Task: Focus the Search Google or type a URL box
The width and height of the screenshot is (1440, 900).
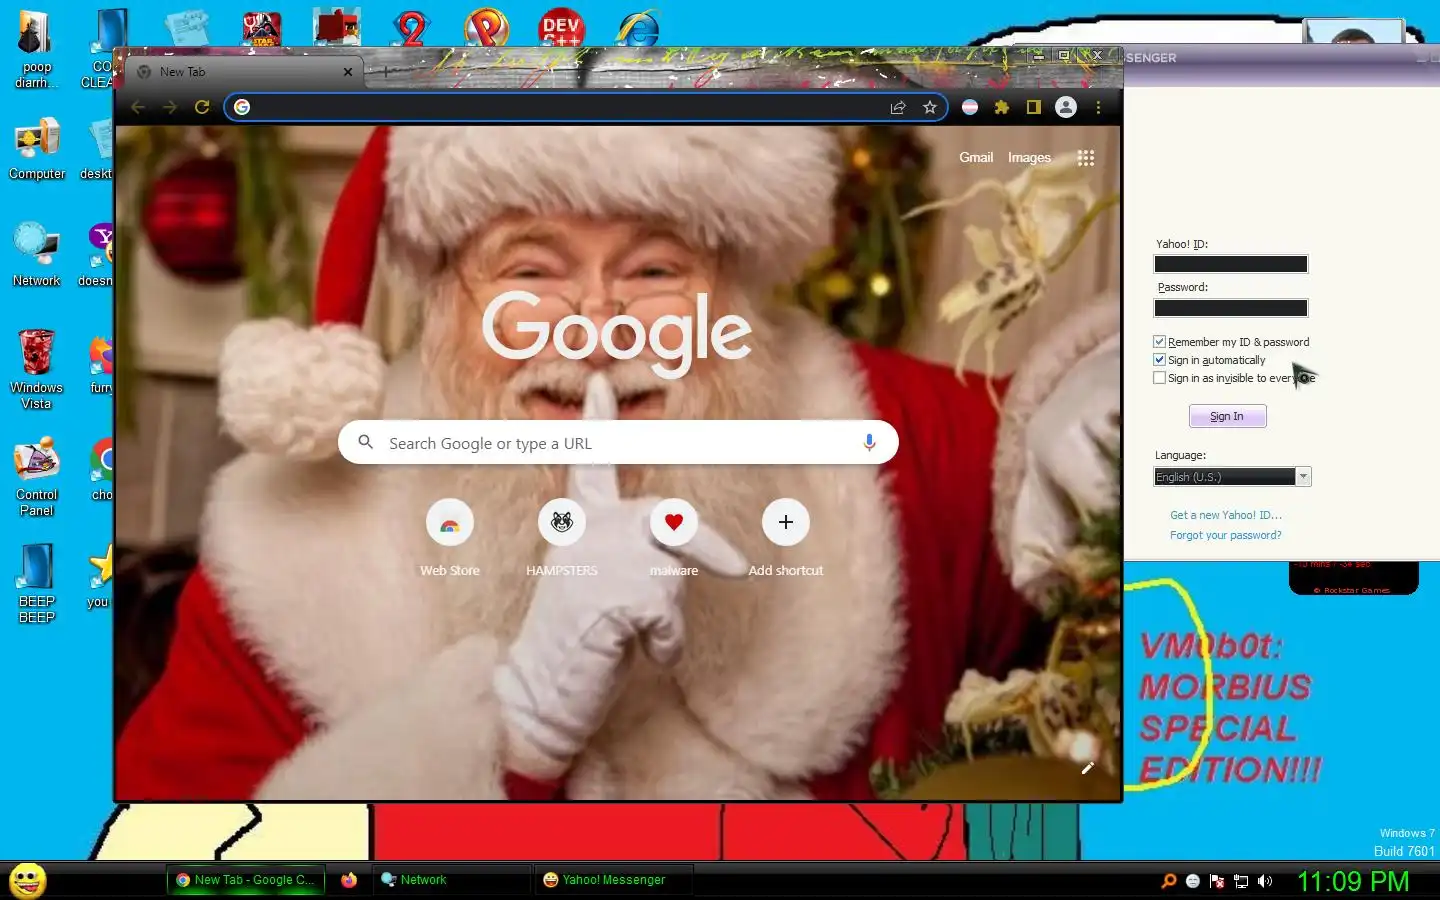Action: click(618, 442)
